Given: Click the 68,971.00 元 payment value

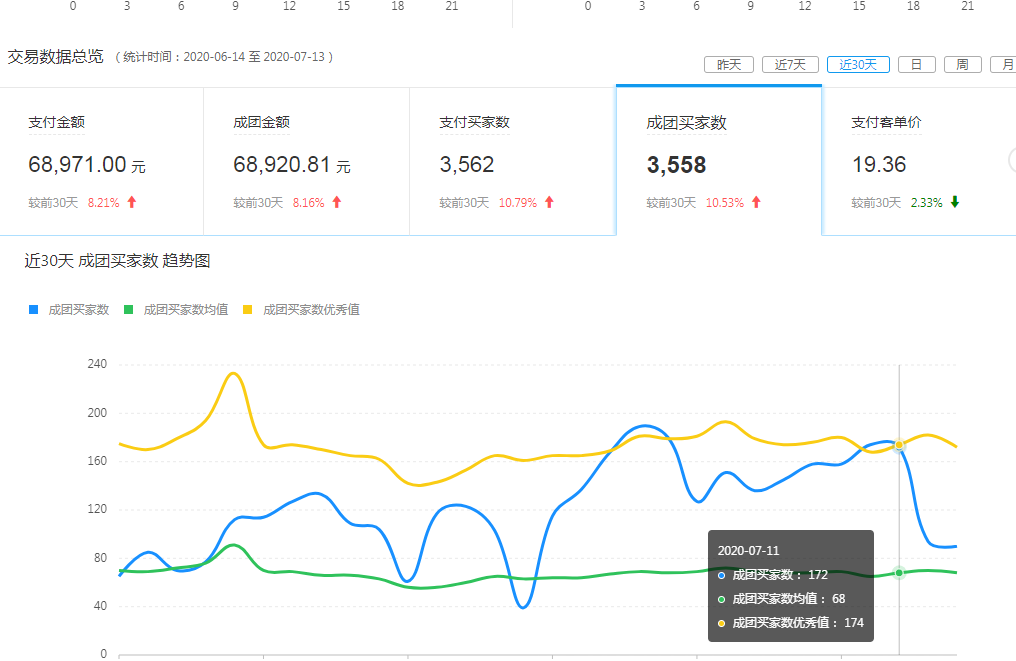Looking at the screenshot, I should point(87,165).
